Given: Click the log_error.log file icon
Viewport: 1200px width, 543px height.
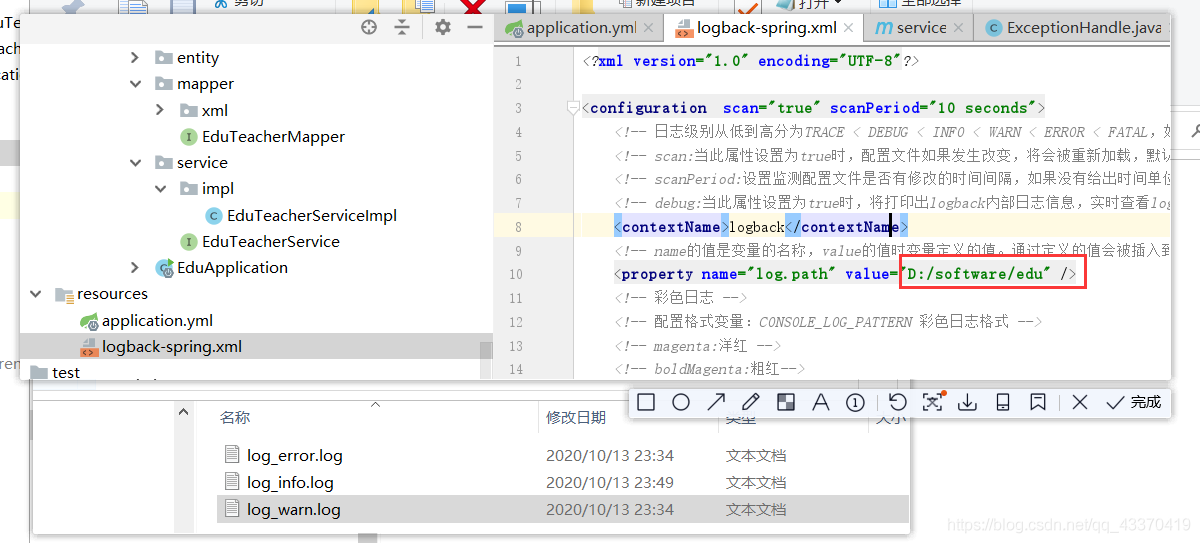Looking at the screenshot, I should [x=232, y=455].
